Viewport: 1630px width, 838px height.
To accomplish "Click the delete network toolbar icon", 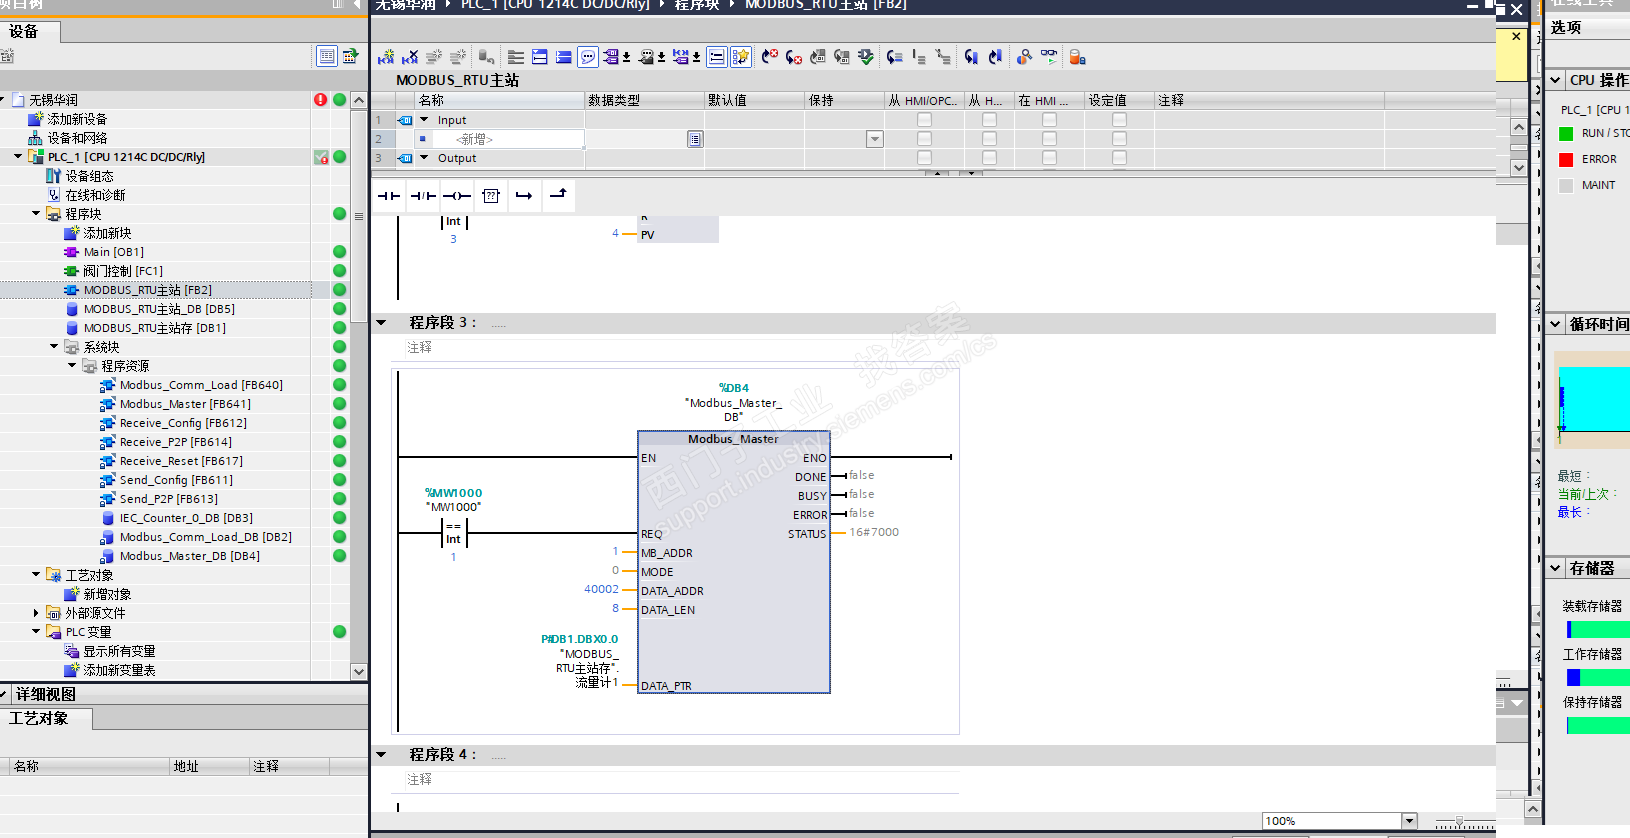I will tap(410, 57).
